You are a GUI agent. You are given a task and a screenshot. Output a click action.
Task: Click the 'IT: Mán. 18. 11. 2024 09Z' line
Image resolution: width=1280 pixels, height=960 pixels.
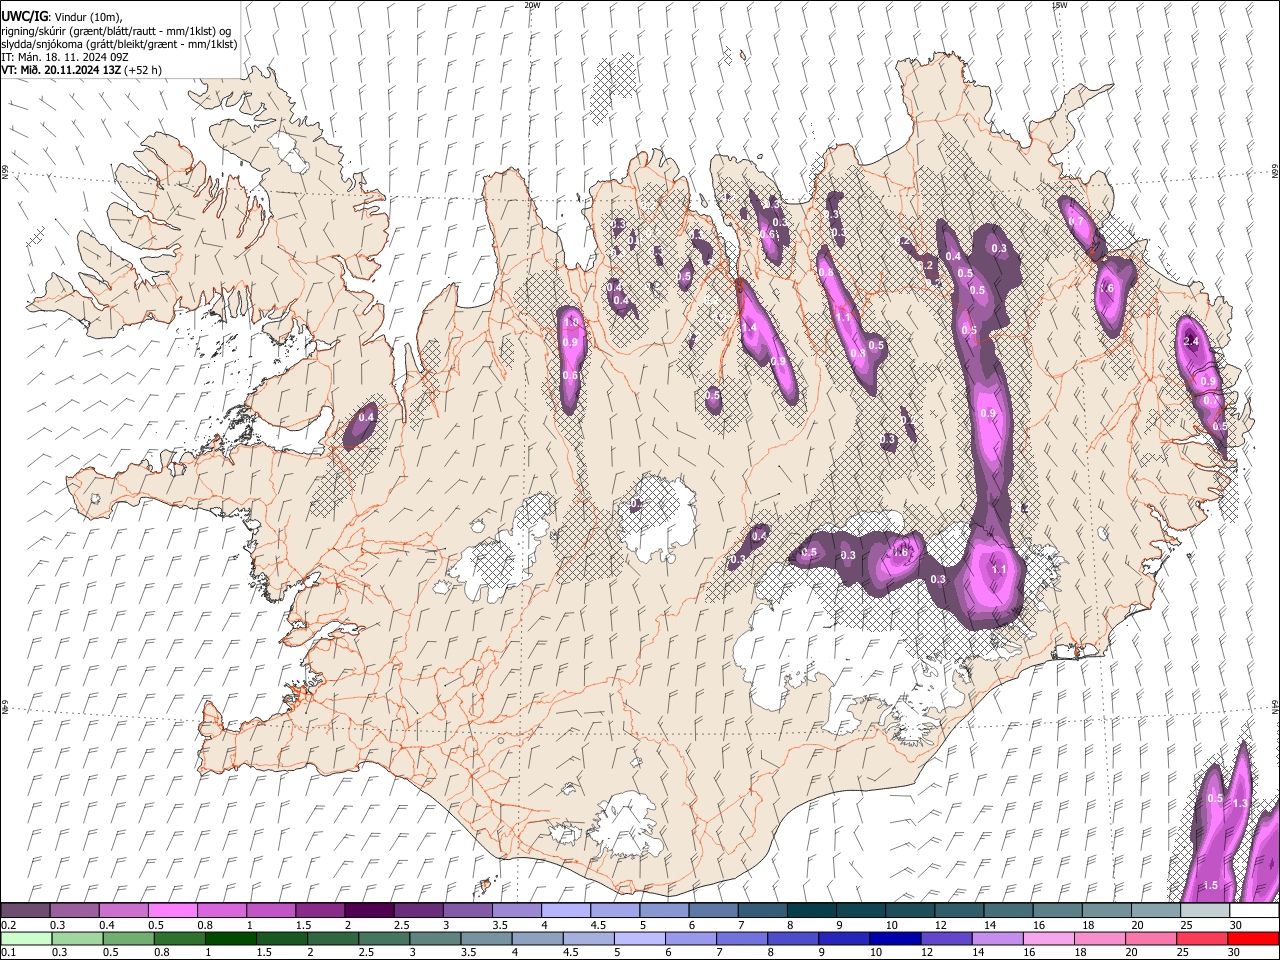pyautogui.click(x=64, y=57)
